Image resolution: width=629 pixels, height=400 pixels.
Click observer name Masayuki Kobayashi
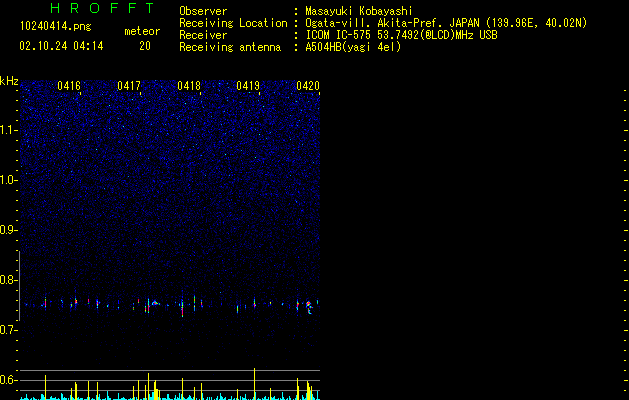[x=359, y=11]
